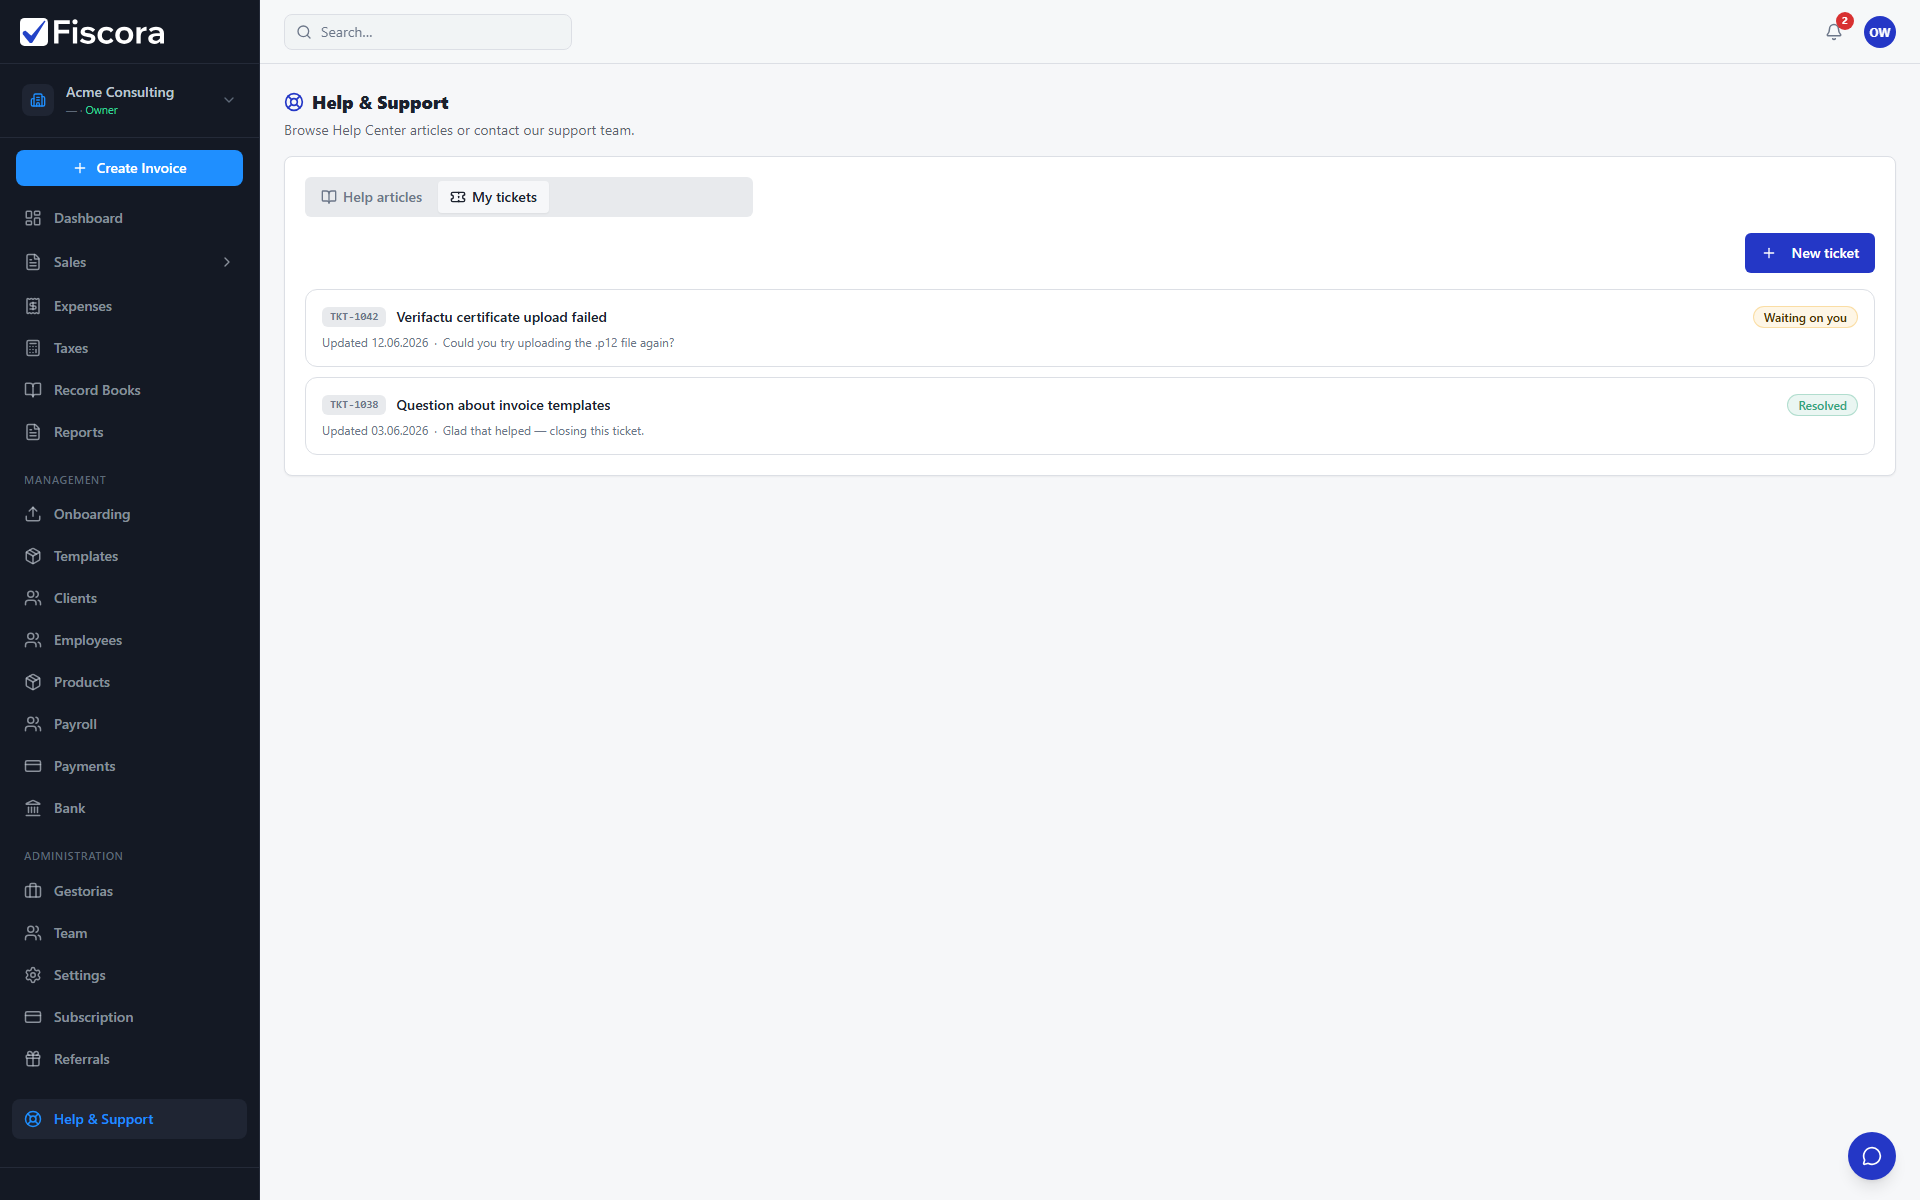Click the 'Updated 03.06.2026' text
Viewport: 1920px width, 1200px height.
coord(375,431)
